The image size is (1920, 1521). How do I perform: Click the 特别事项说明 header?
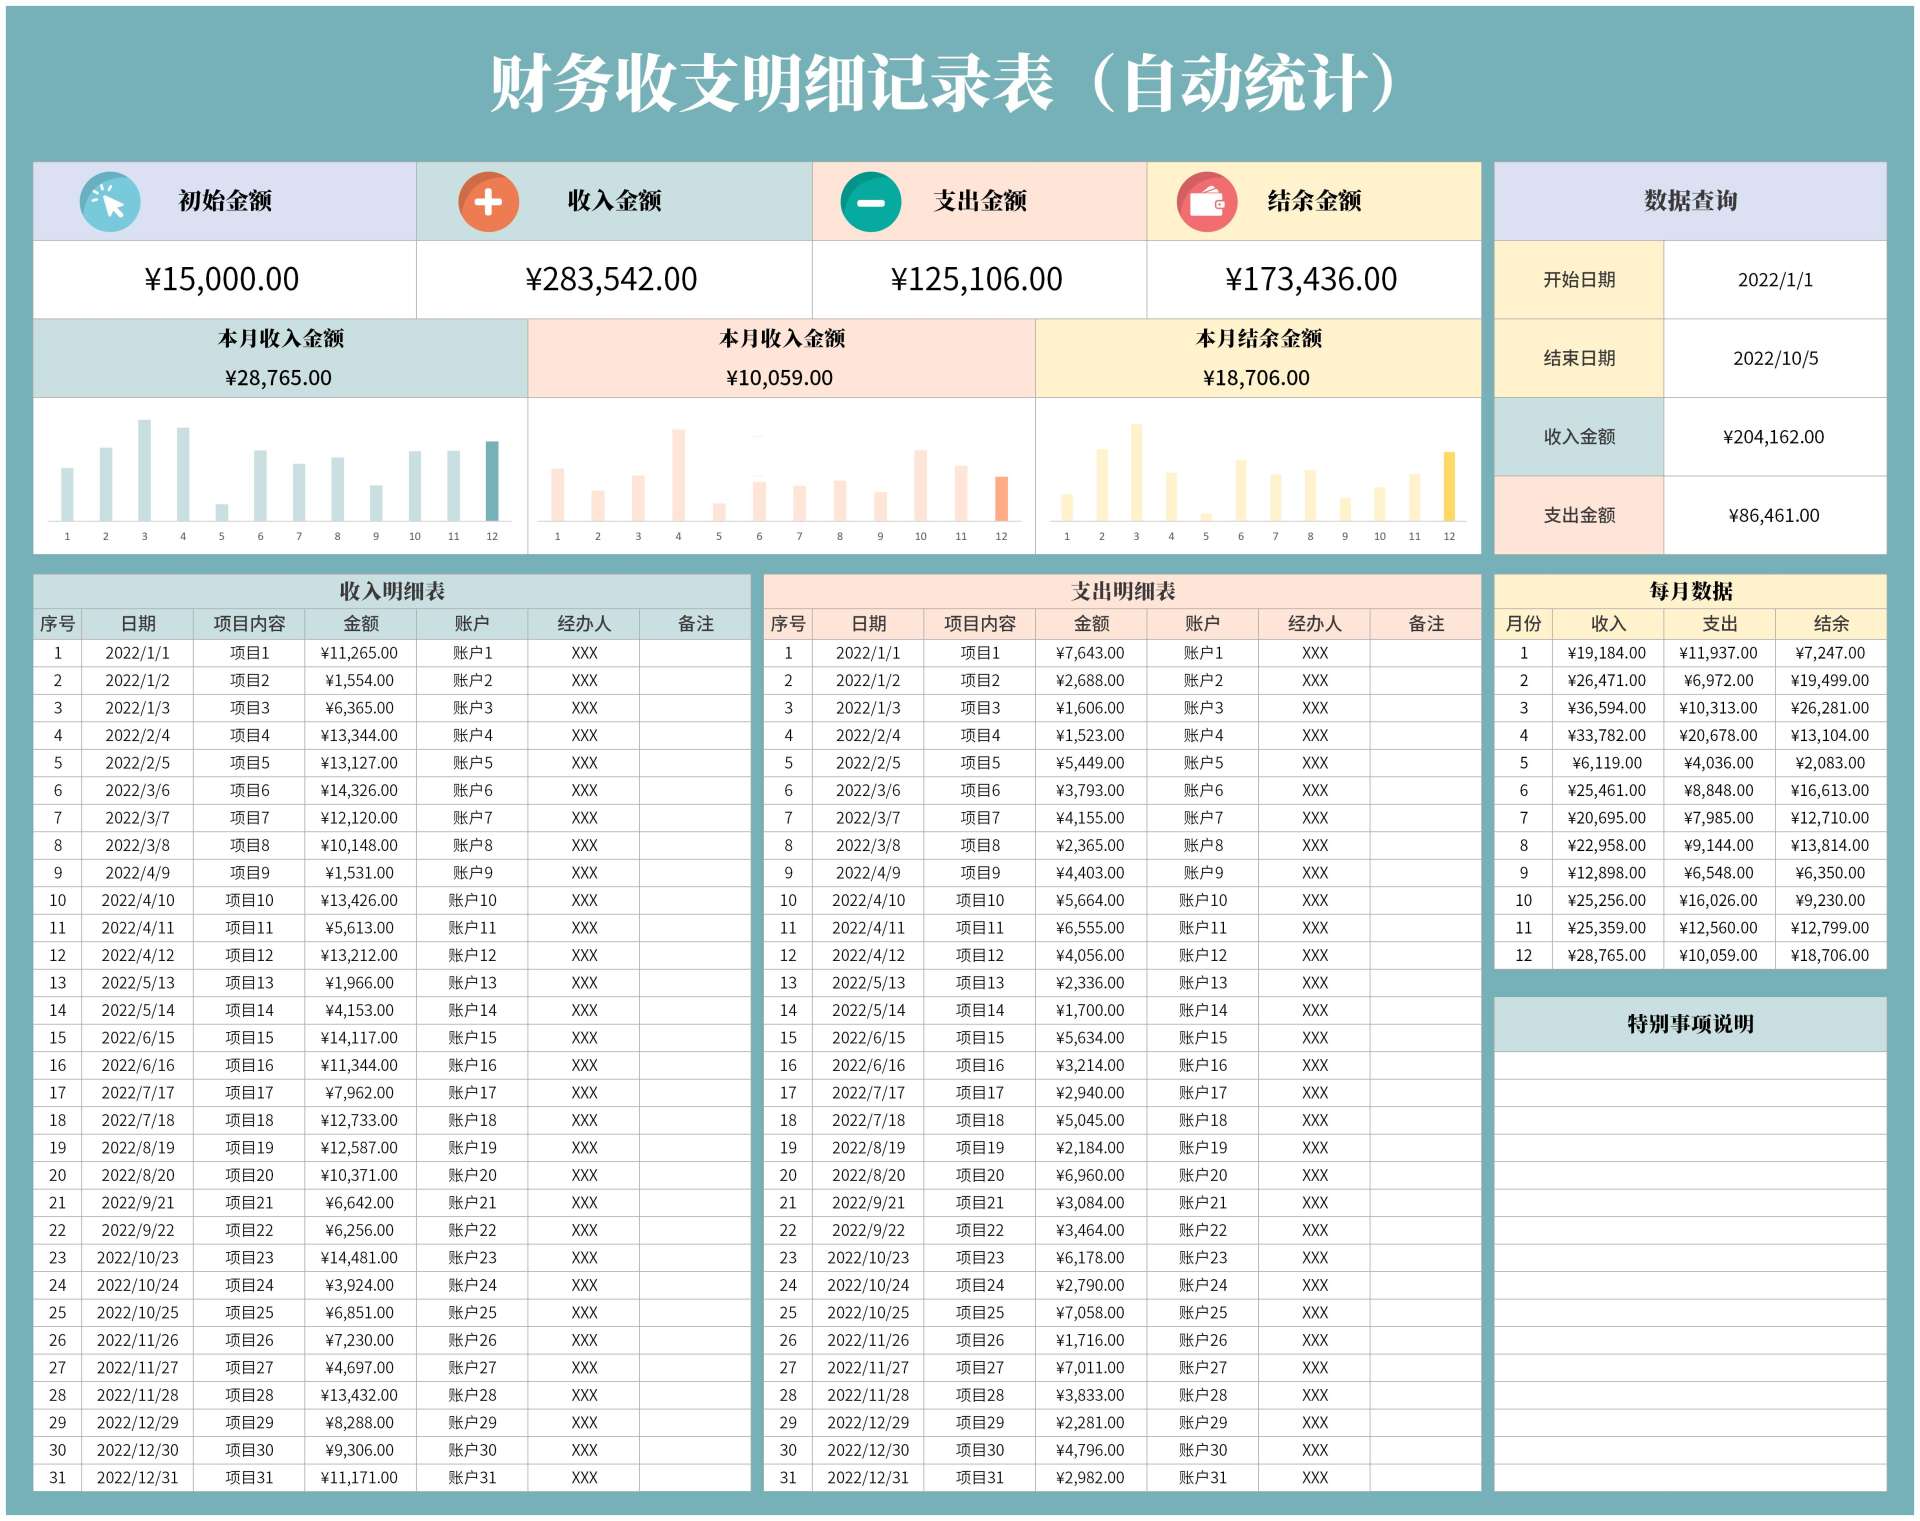(1690, 1024)
